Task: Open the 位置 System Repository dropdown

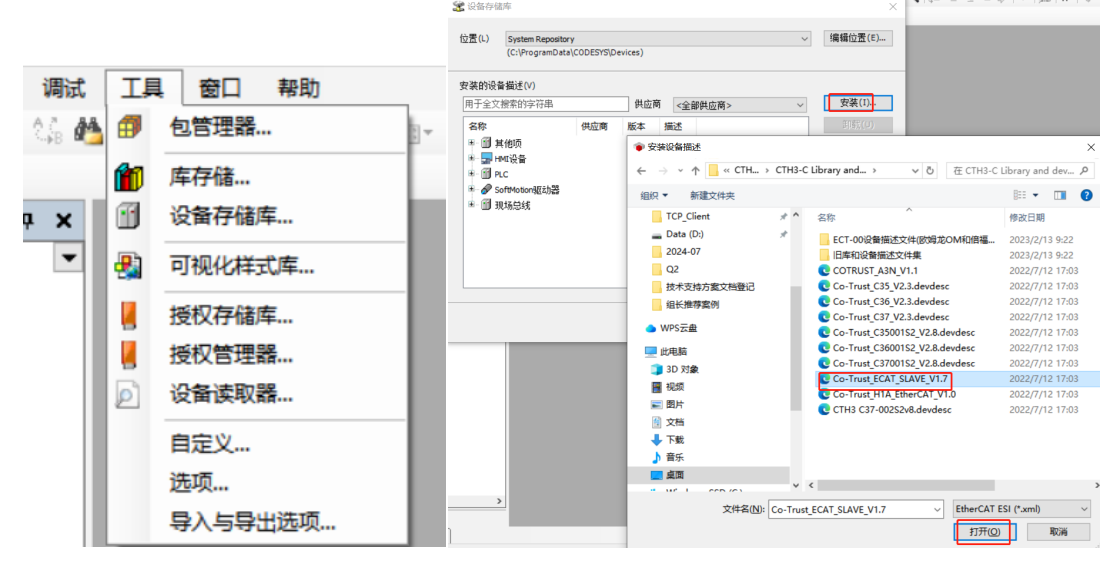Action: click(658, 38)
